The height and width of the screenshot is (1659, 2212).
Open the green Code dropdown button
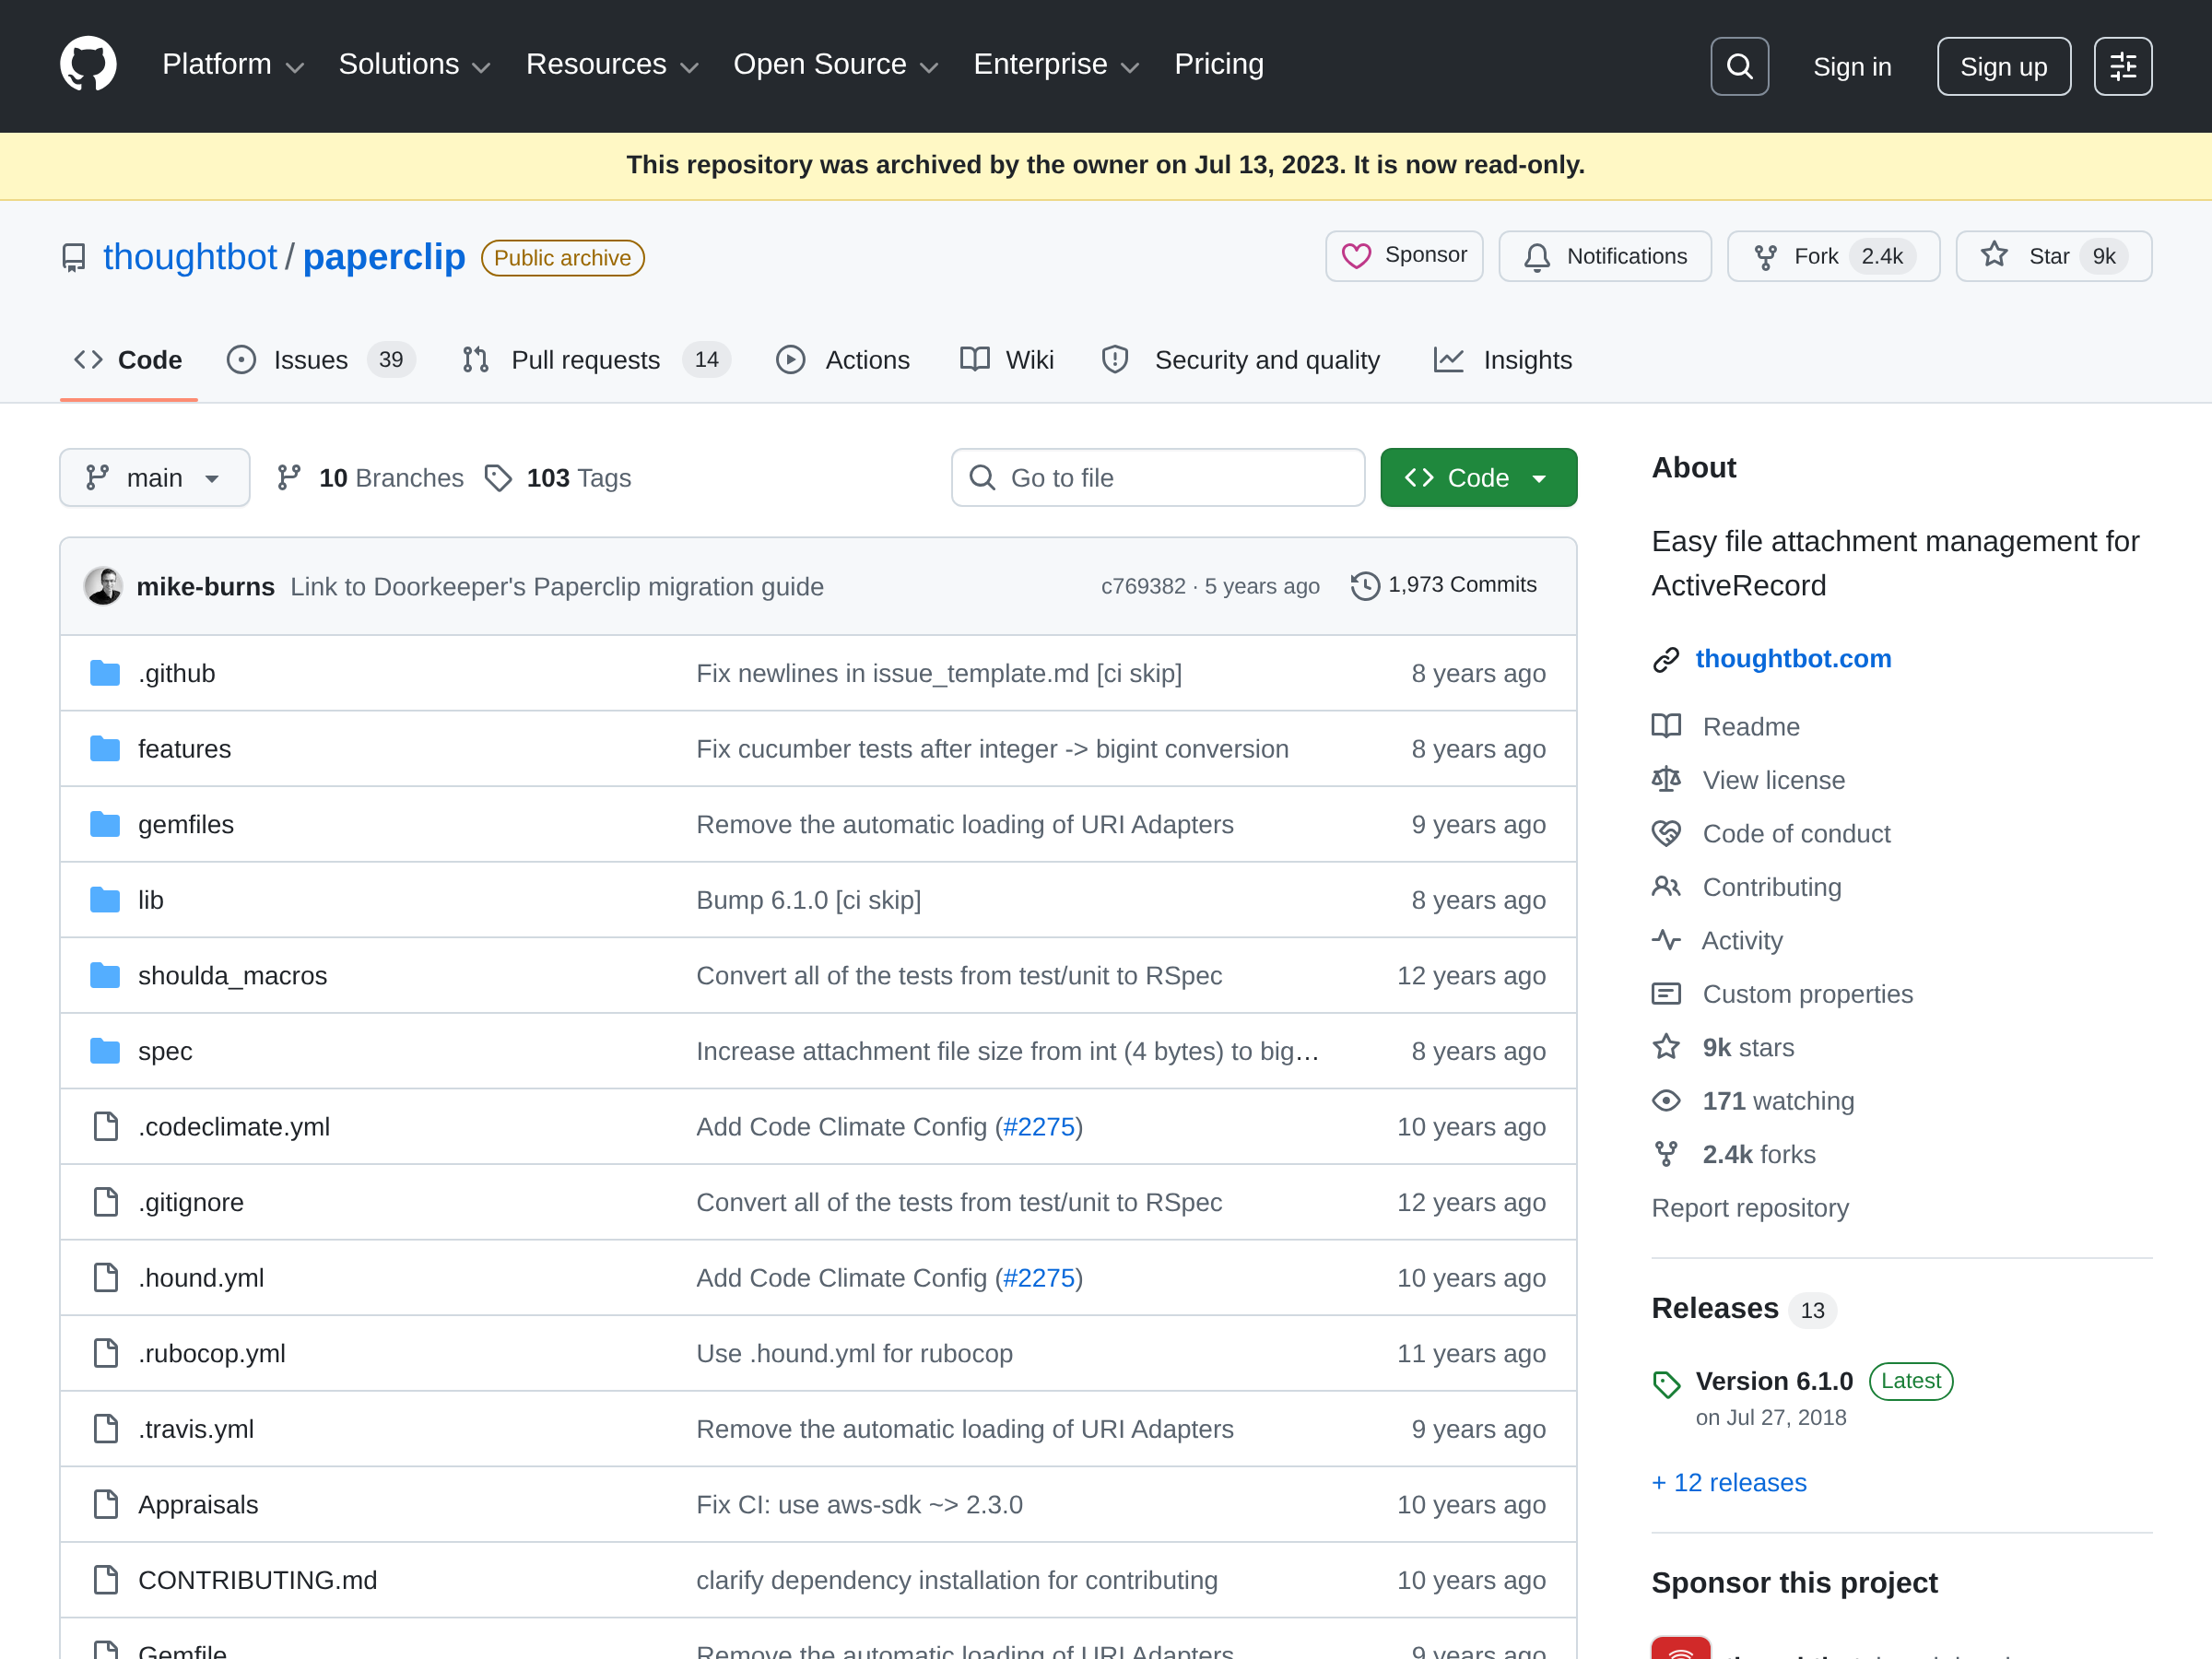1478,478
